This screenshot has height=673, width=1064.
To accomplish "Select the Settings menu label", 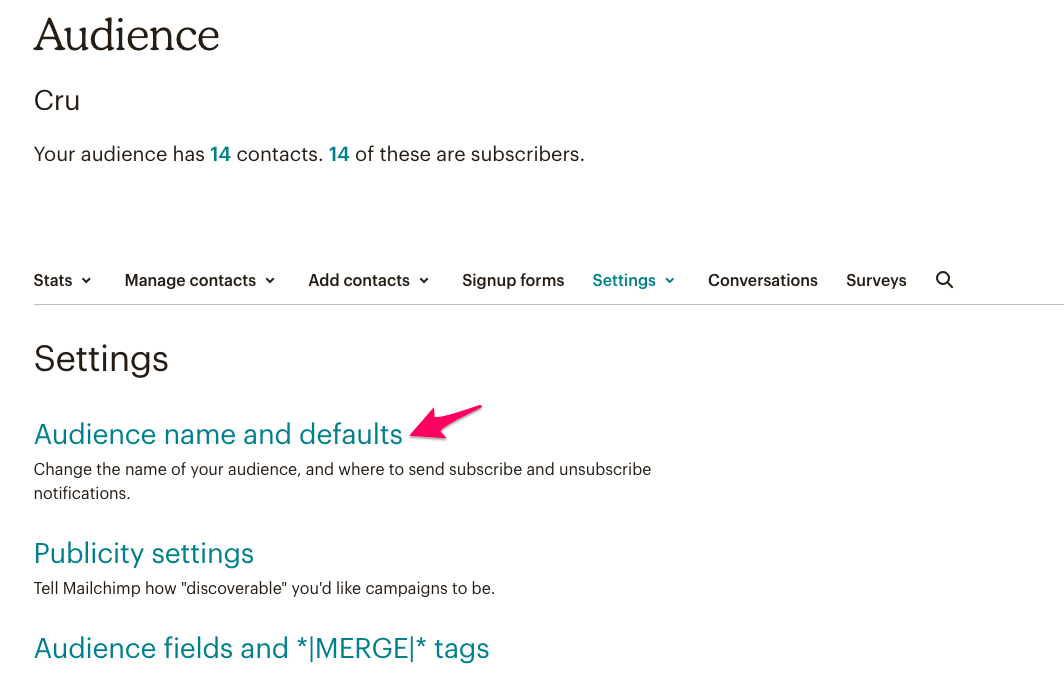I will (x=624, y=281).
